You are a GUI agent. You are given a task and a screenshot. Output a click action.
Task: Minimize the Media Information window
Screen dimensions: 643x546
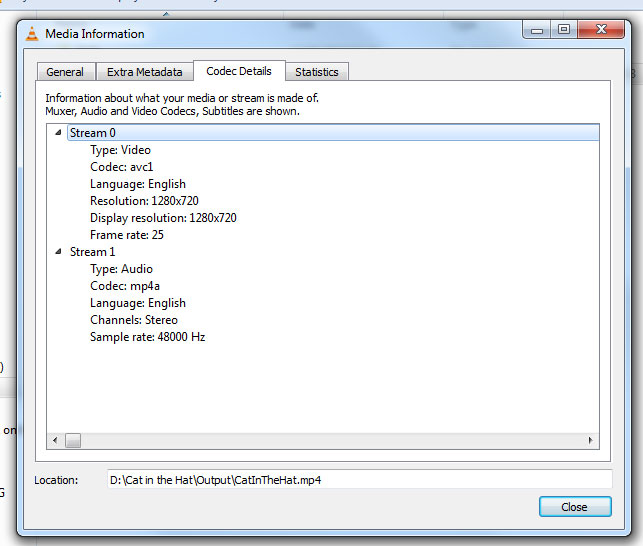536,30
